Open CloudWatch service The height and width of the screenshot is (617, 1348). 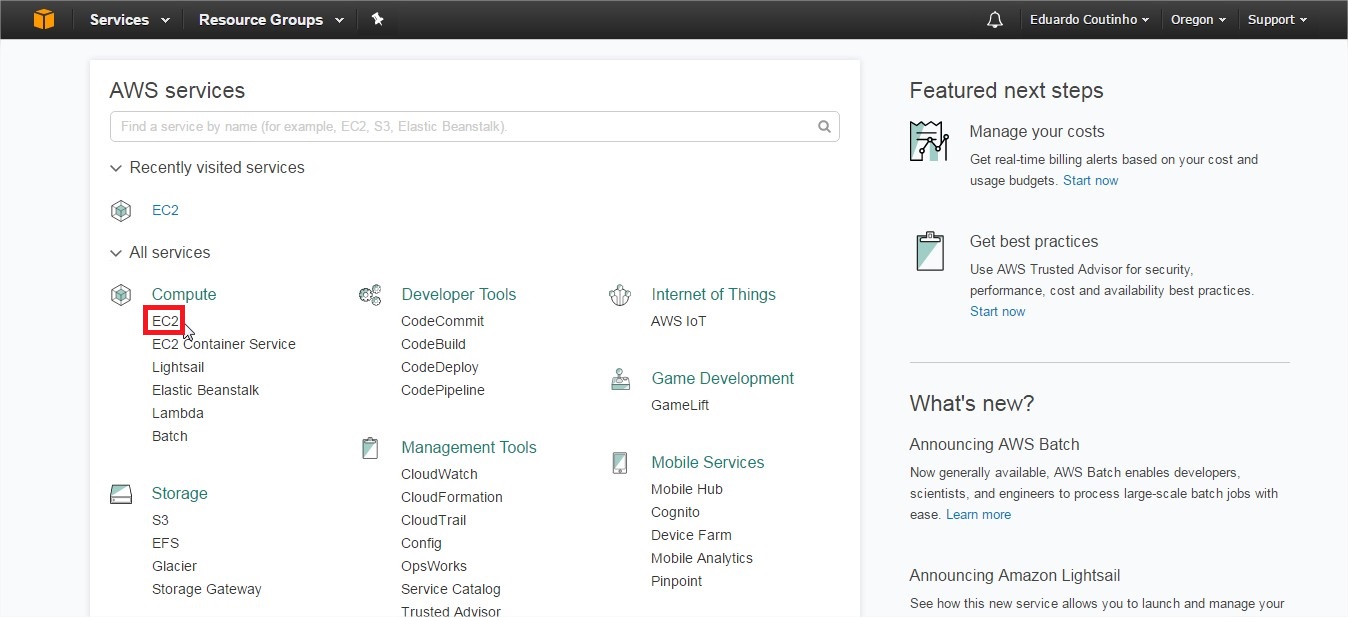439,474
